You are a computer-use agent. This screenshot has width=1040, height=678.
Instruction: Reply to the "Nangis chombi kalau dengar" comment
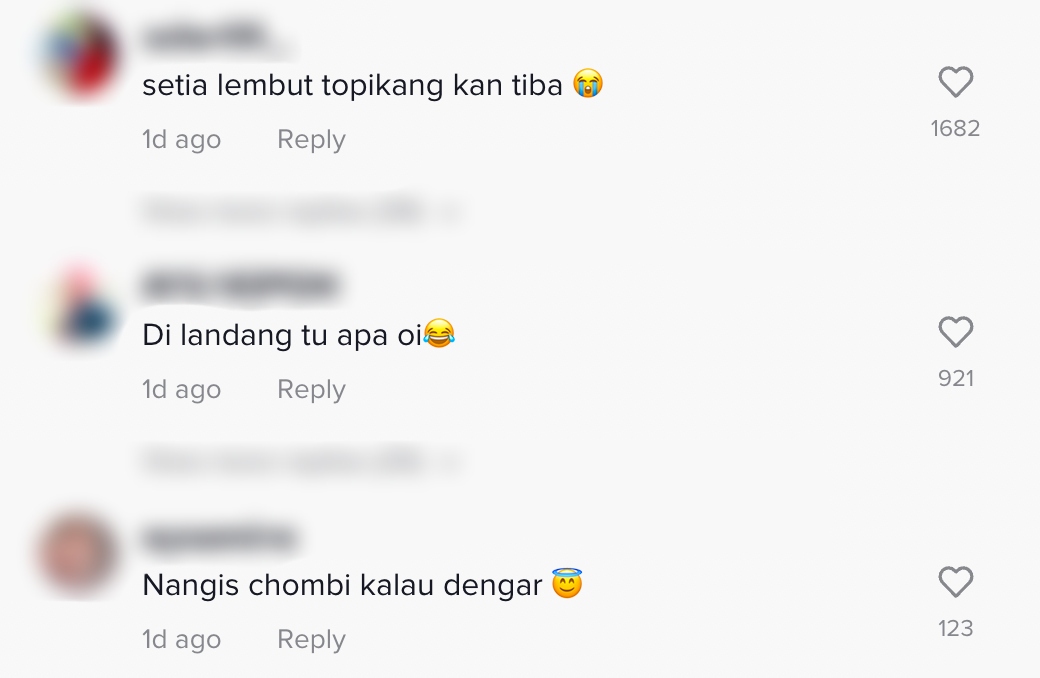pyautogui.click(x=311, y=640)
